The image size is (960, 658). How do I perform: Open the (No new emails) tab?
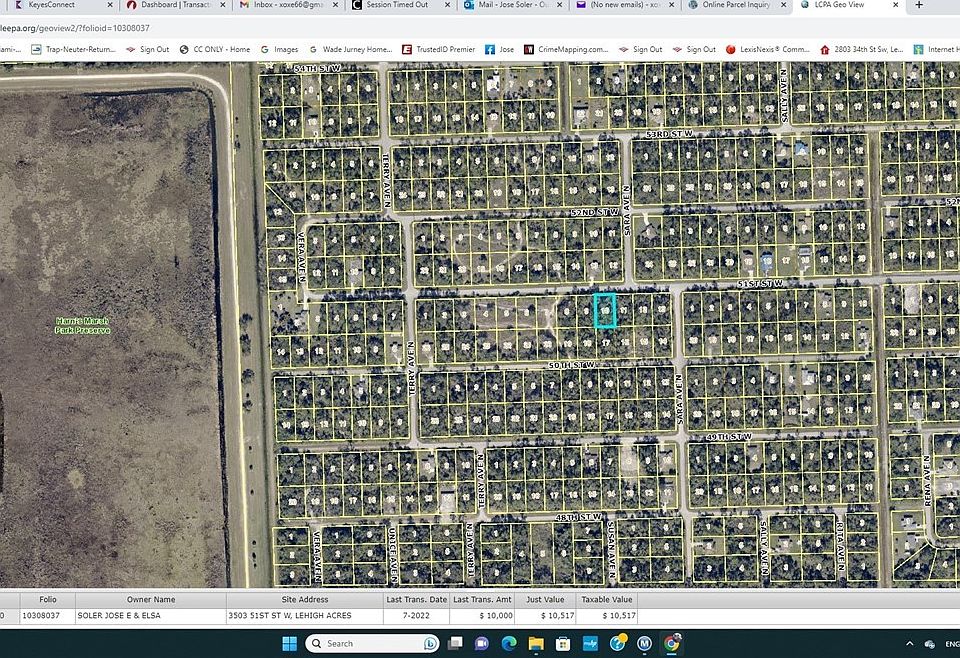point(626,5)
